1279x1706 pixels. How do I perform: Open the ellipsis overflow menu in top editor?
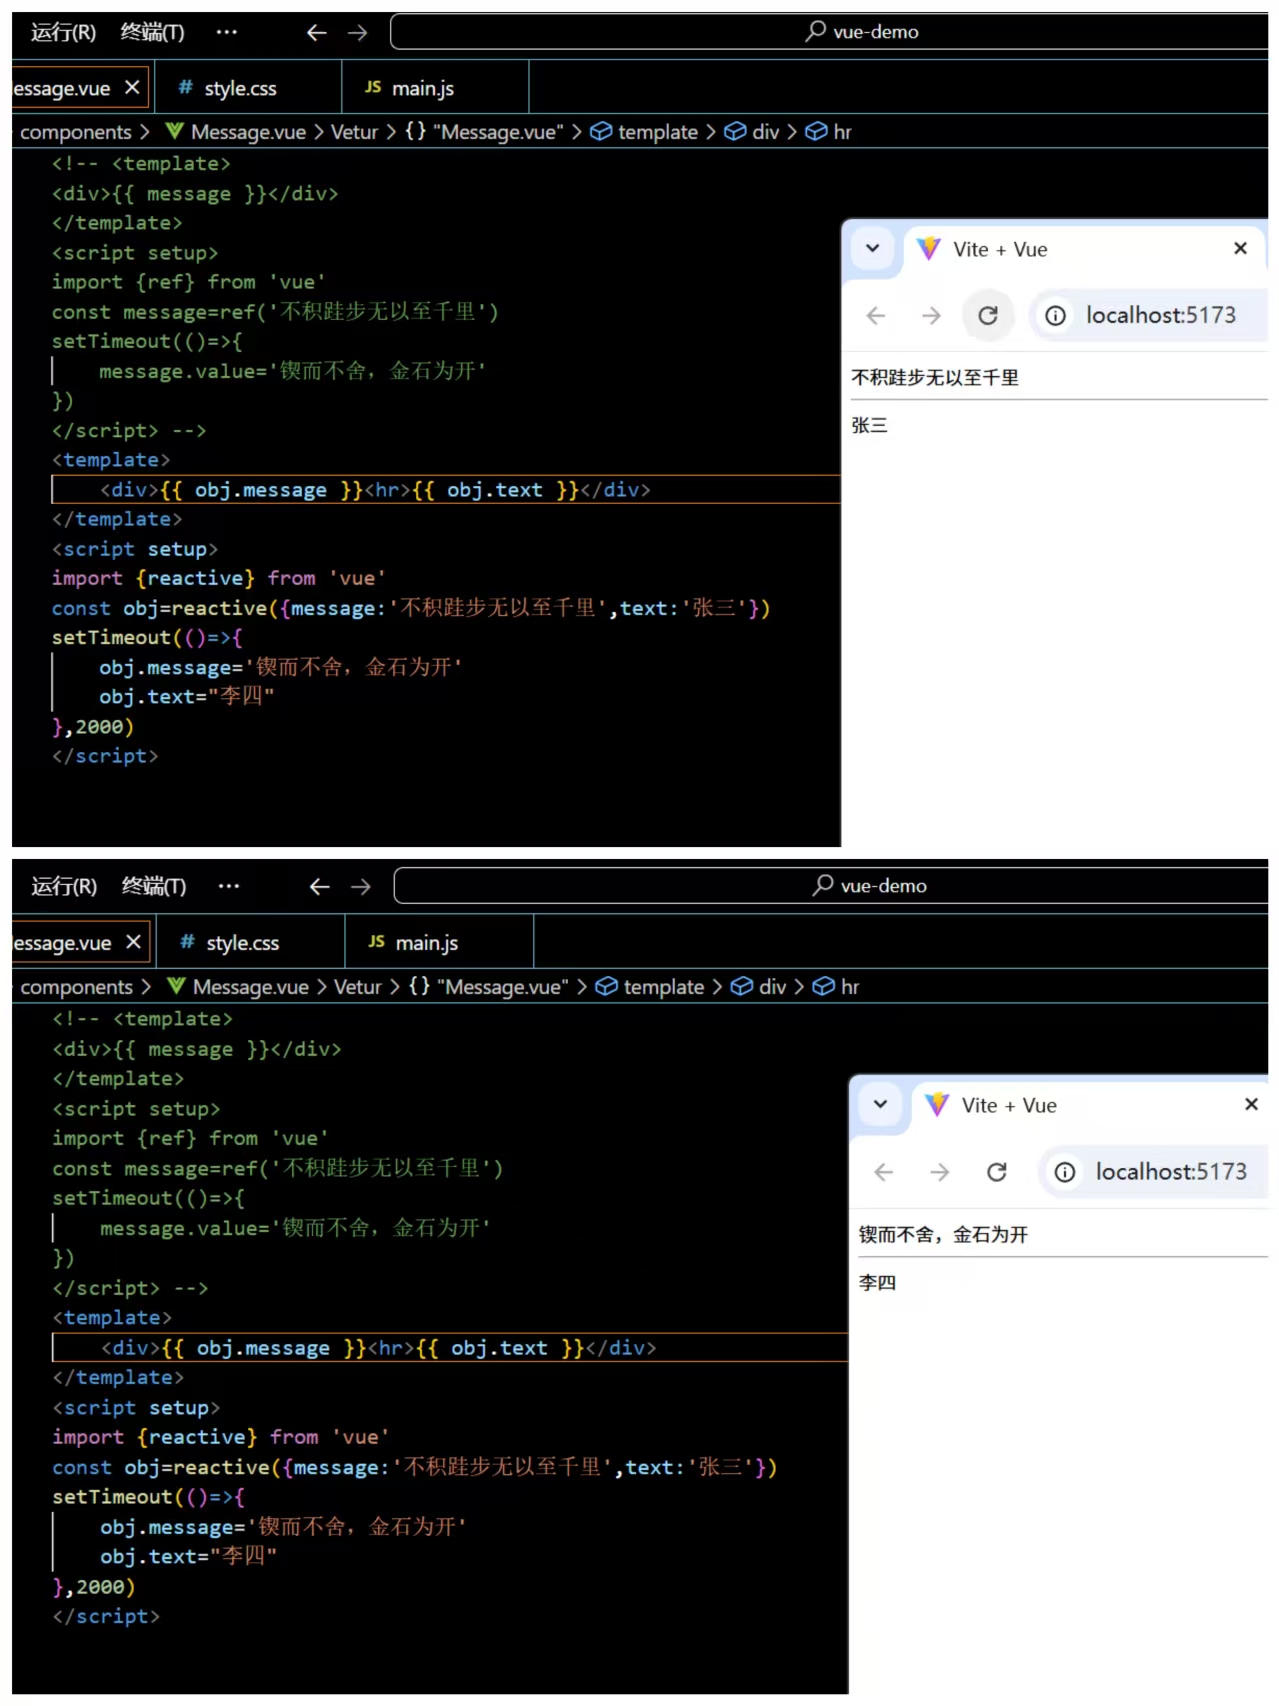(x=227, y=32)
